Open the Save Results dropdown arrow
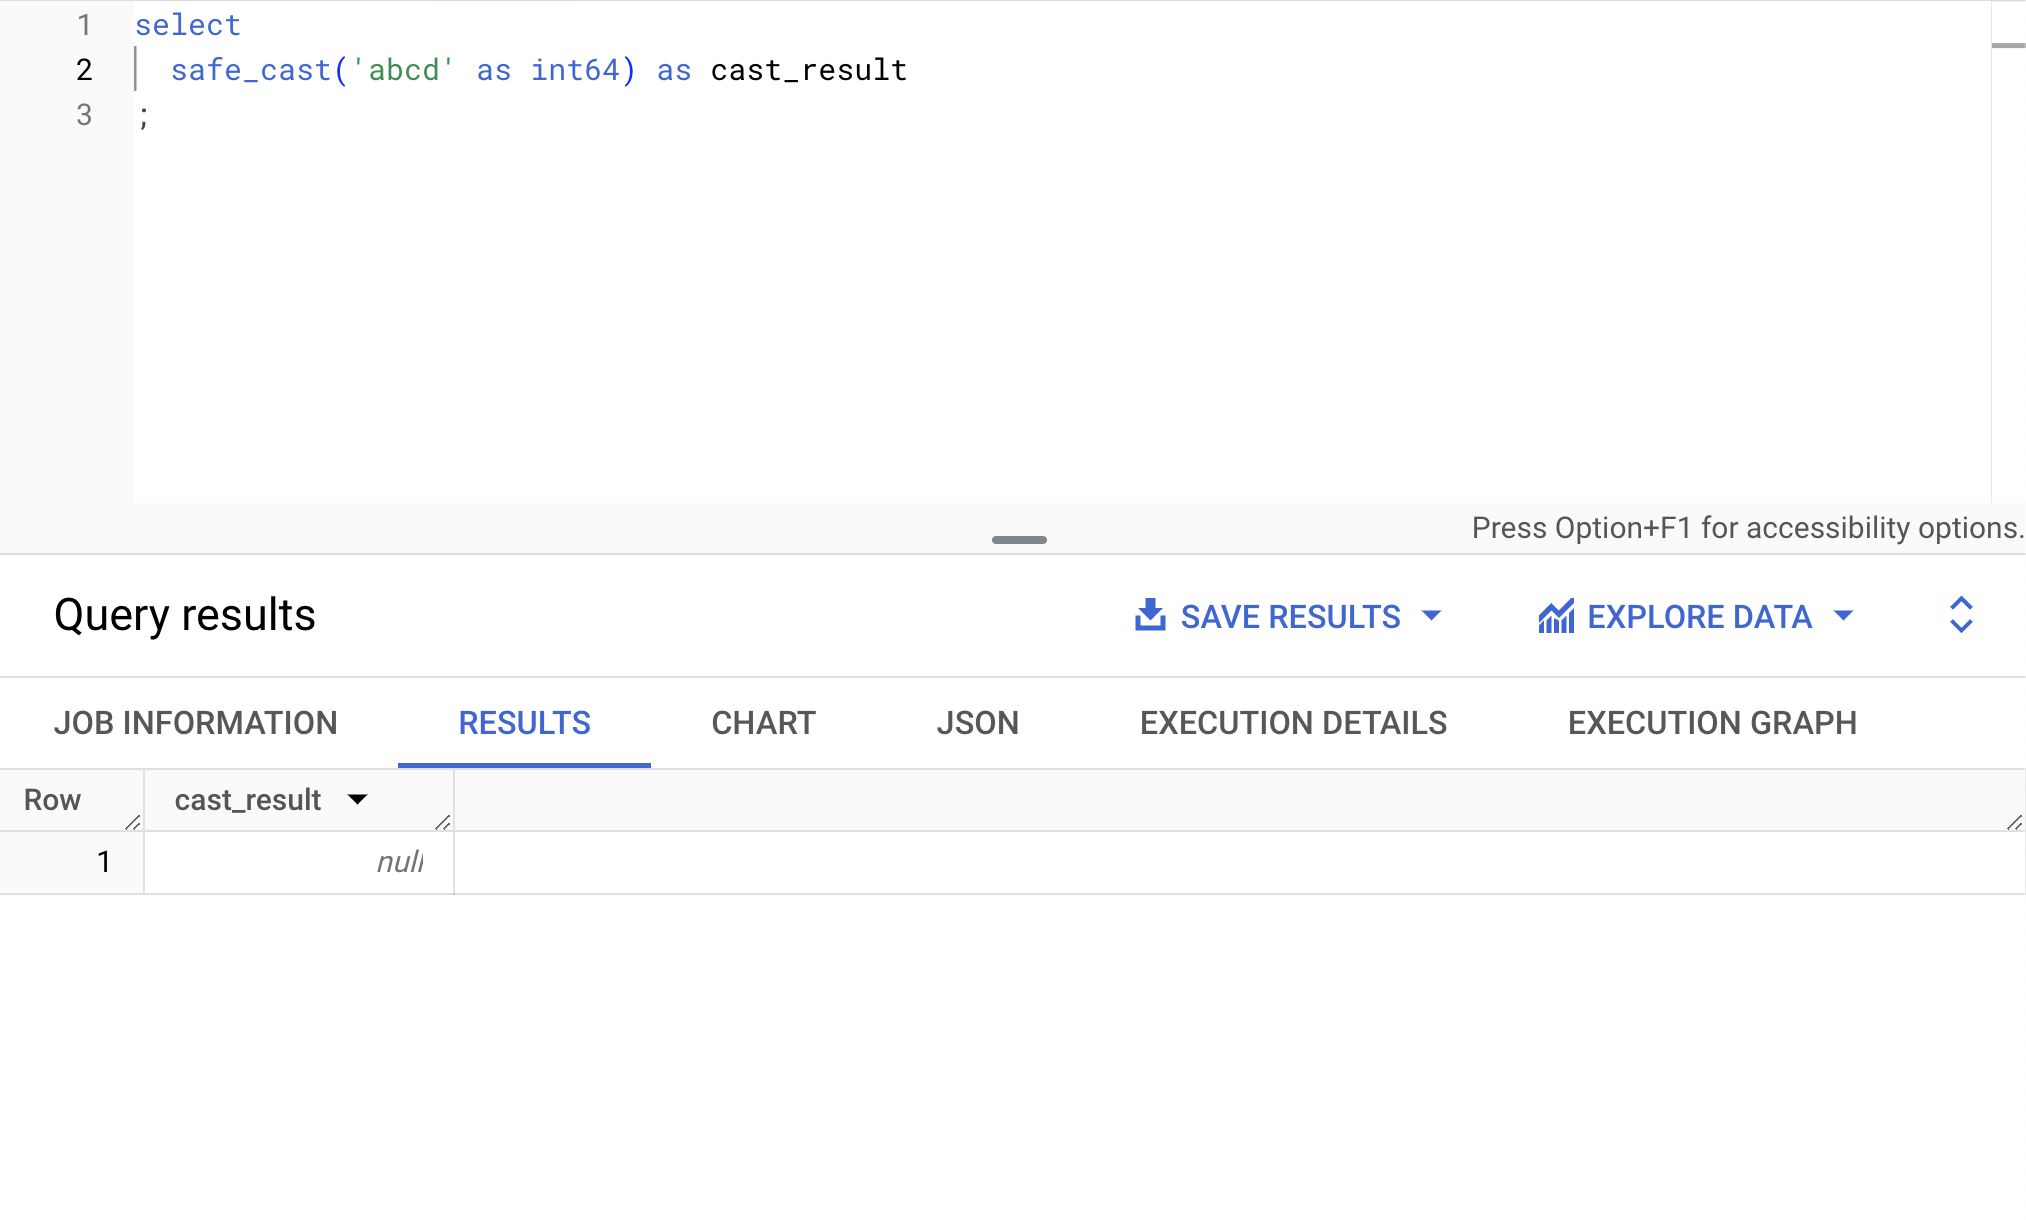2026x1220 pixels. click(1432, 616)
